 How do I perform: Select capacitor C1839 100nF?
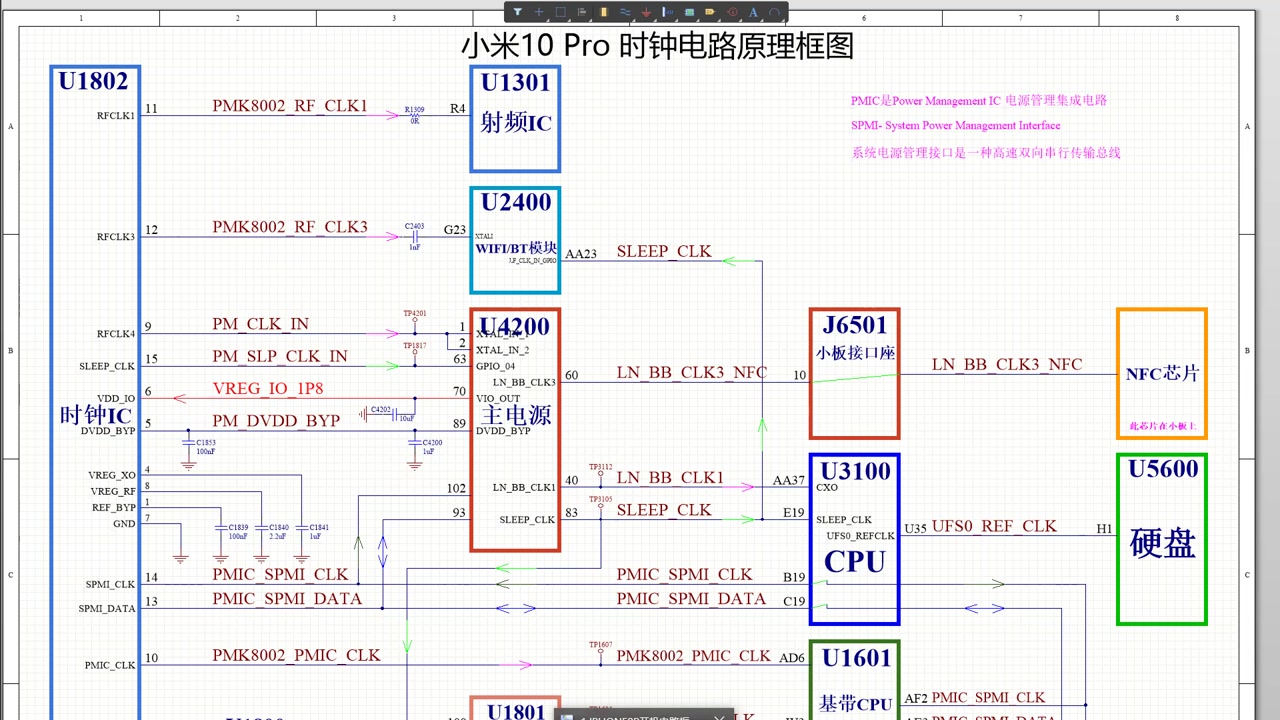click(x=221, y=530)
